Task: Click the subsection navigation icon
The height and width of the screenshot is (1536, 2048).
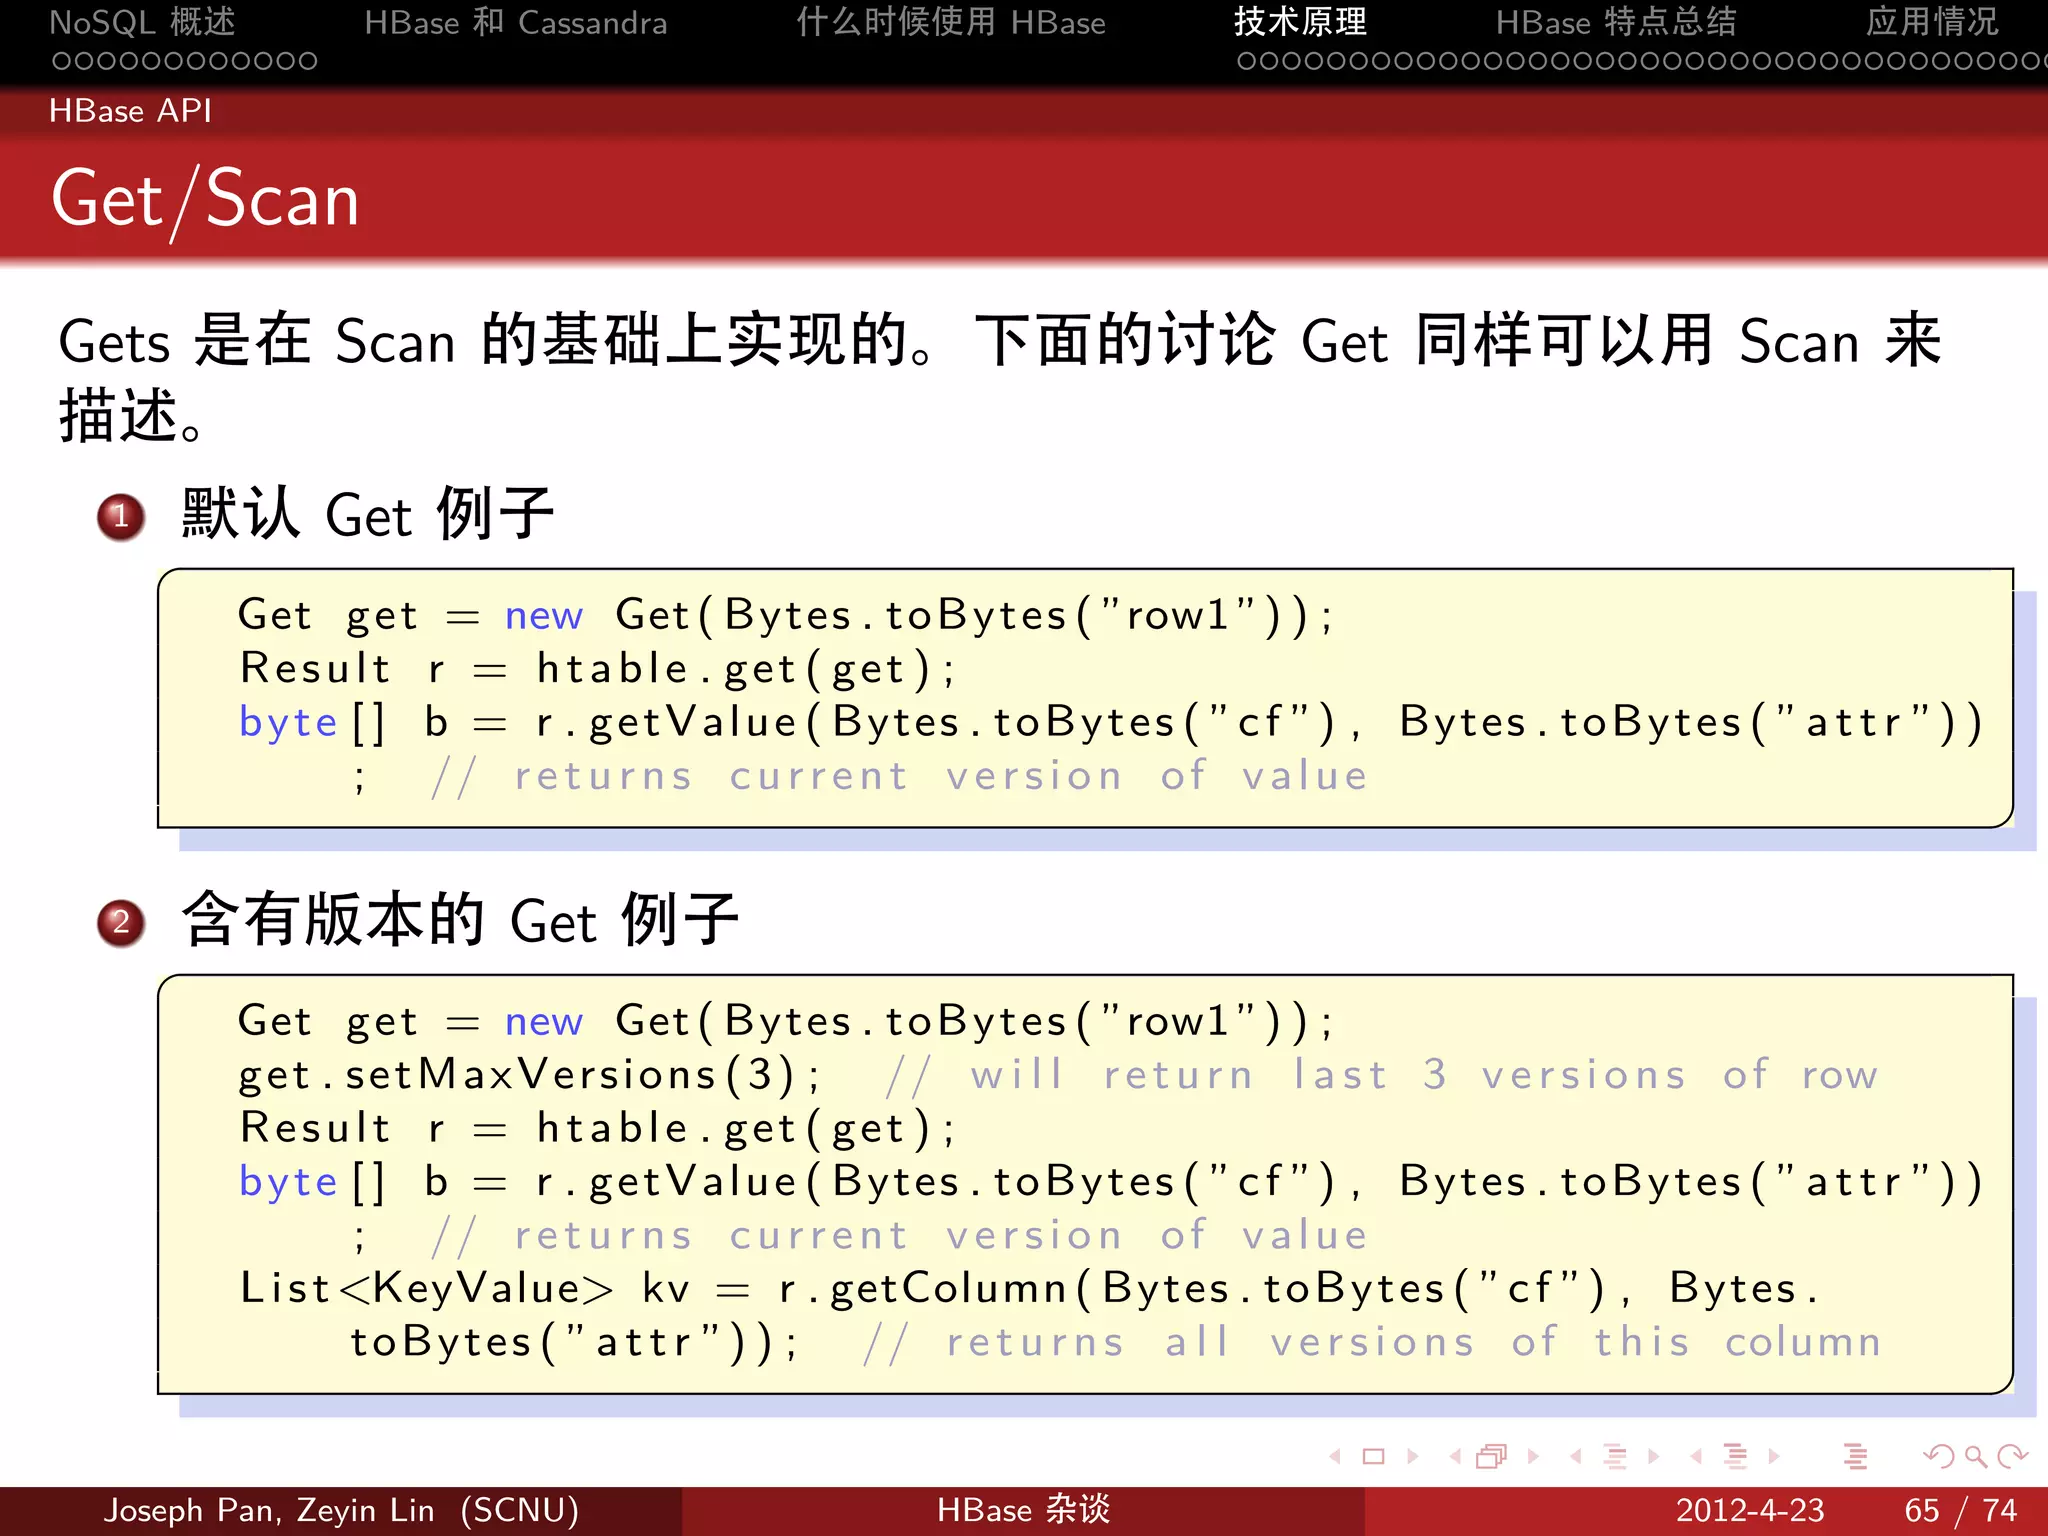Action: 1615,1456
